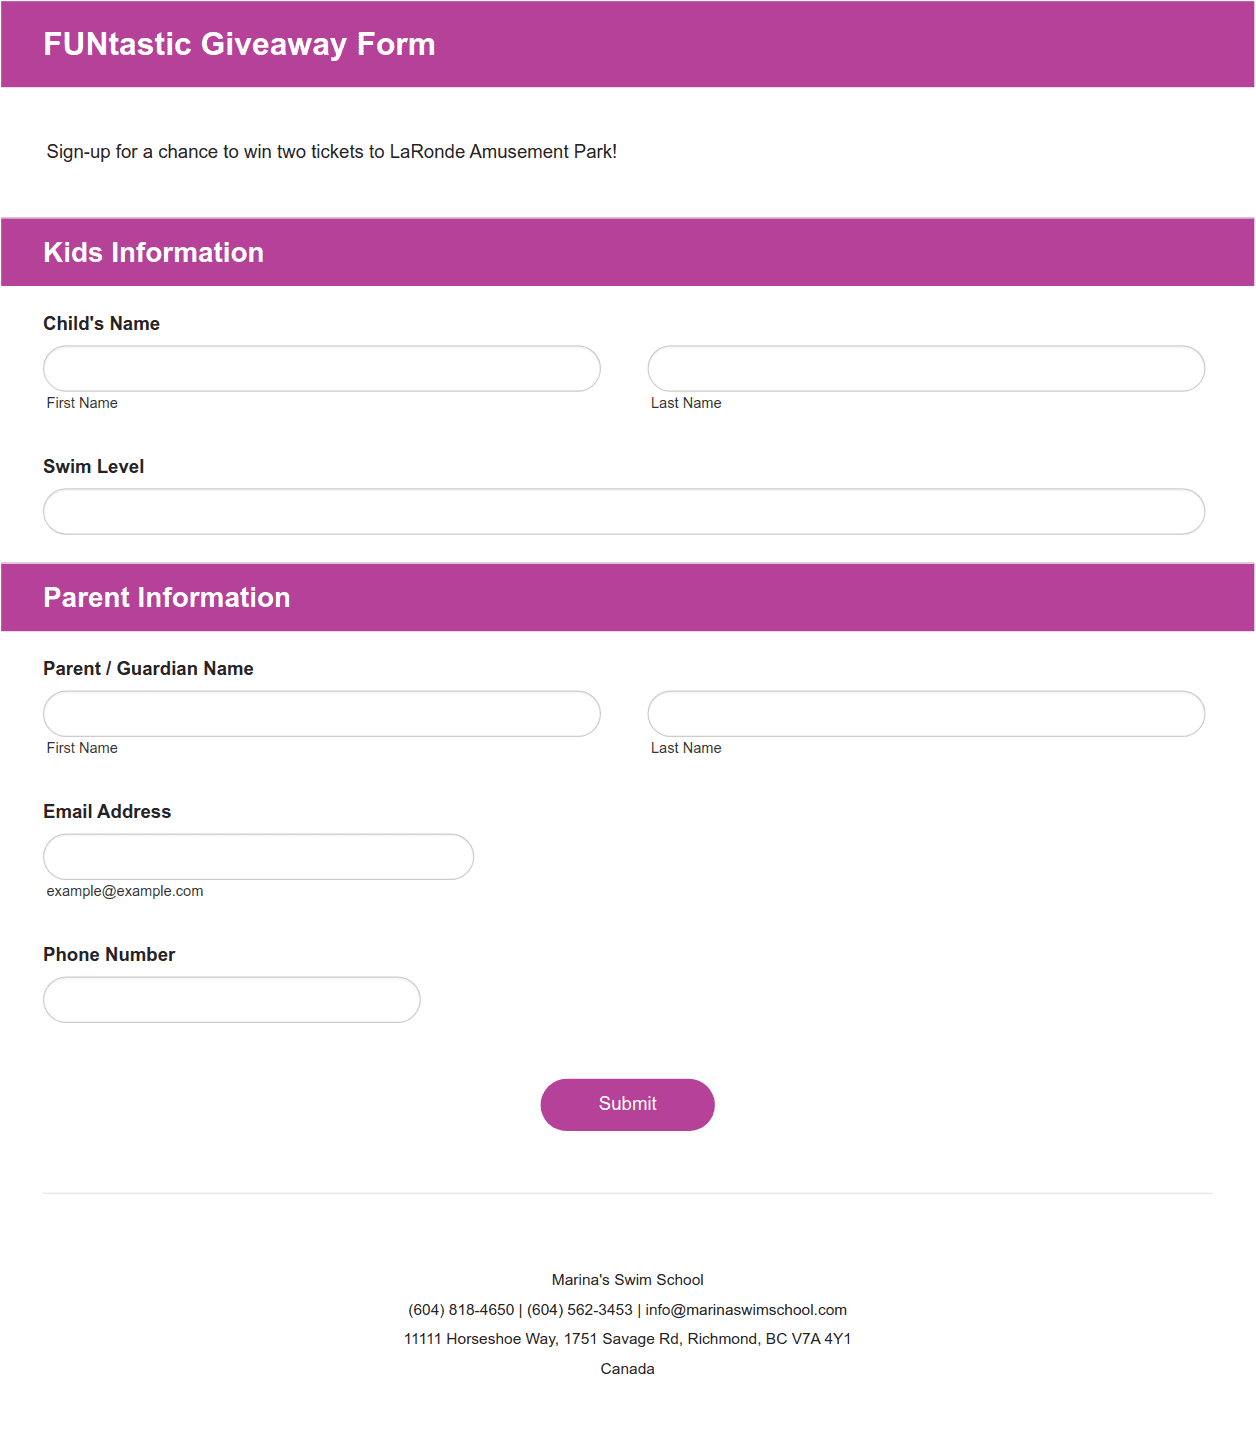Click the Child's Last Name input field
This screenshot has height=1433, width=1256.
[x=926, y=369]
